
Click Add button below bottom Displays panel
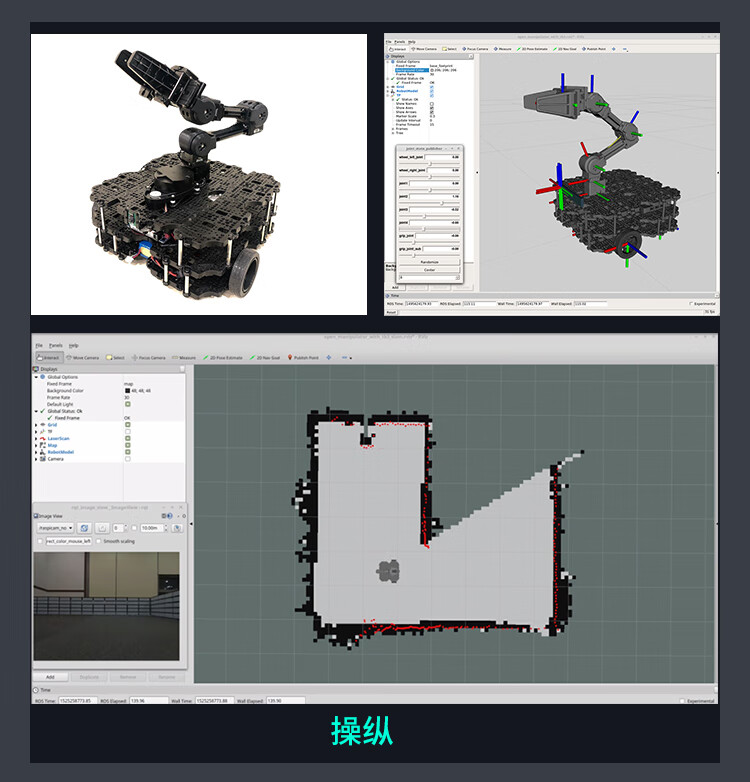50,677
